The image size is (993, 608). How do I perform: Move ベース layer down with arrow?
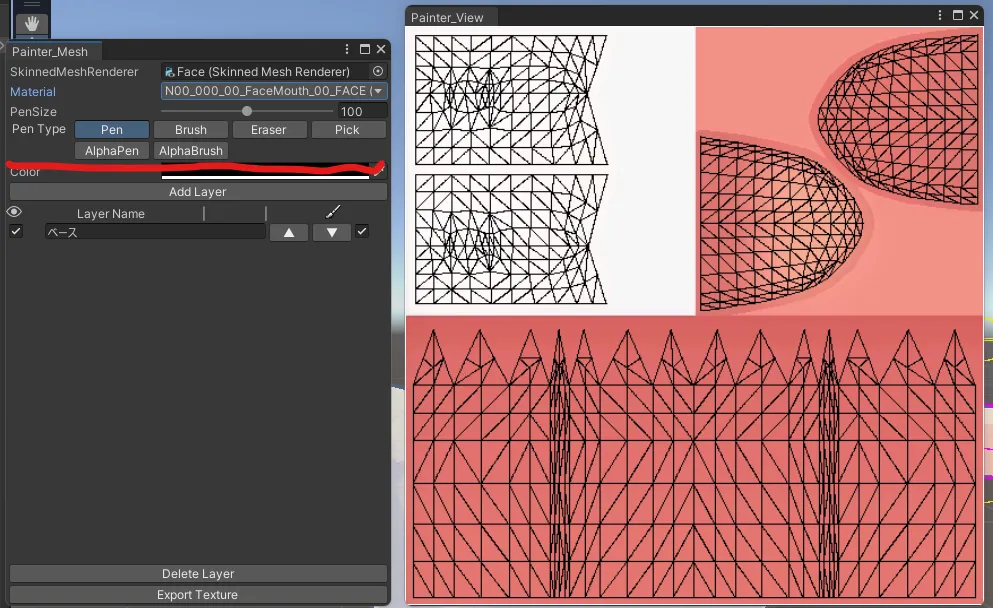point(332,232)
